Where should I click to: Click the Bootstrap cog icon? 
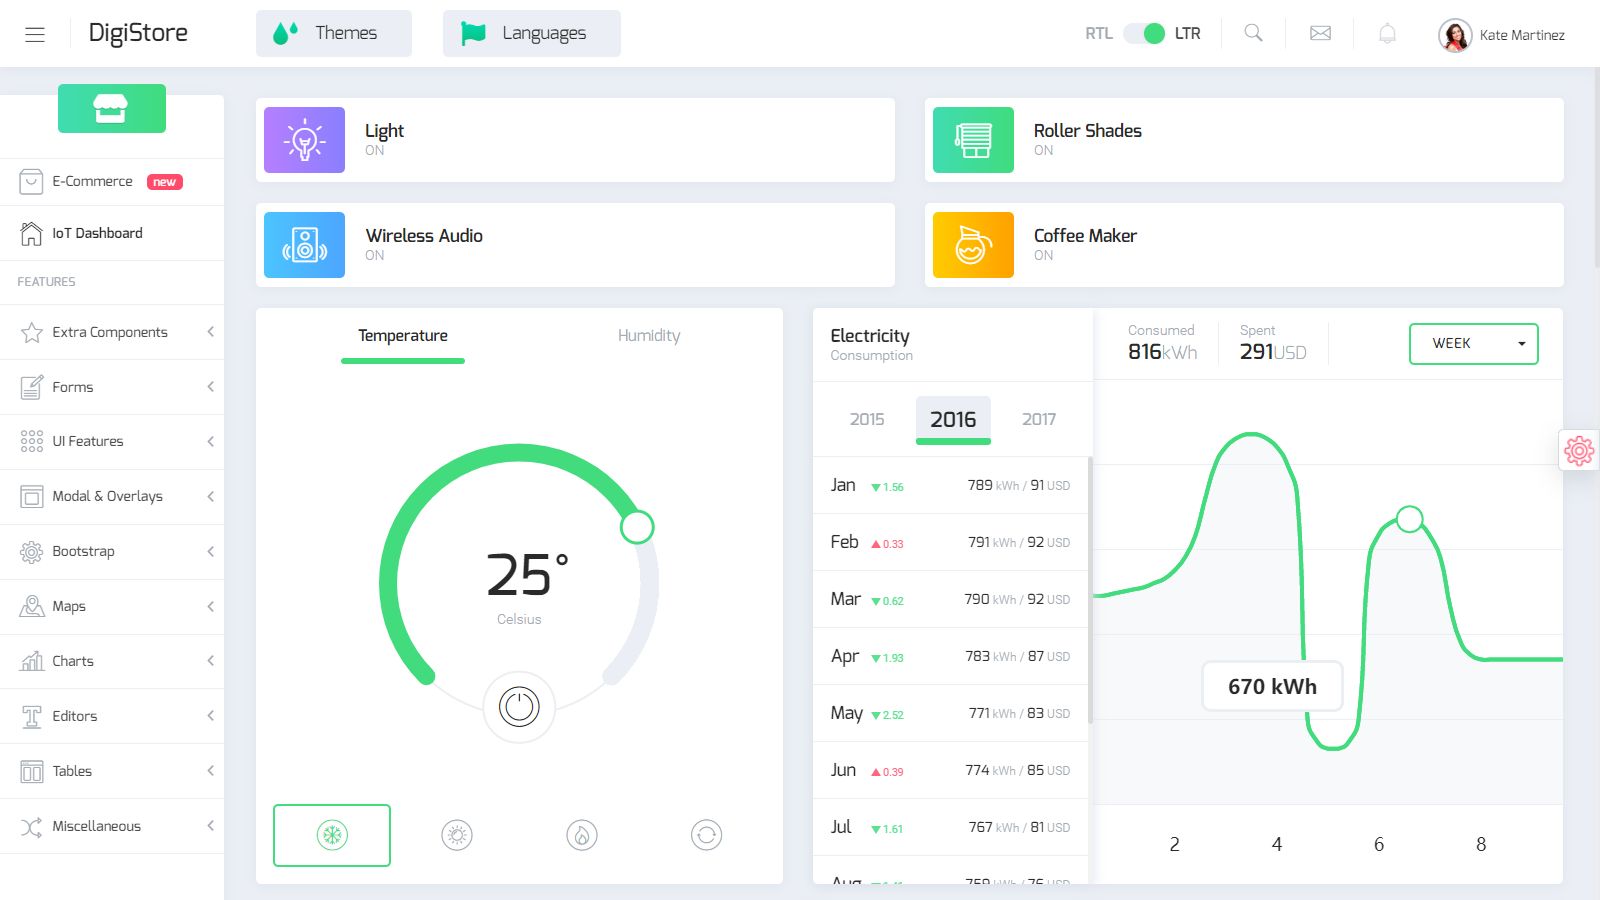pos(32,551)
